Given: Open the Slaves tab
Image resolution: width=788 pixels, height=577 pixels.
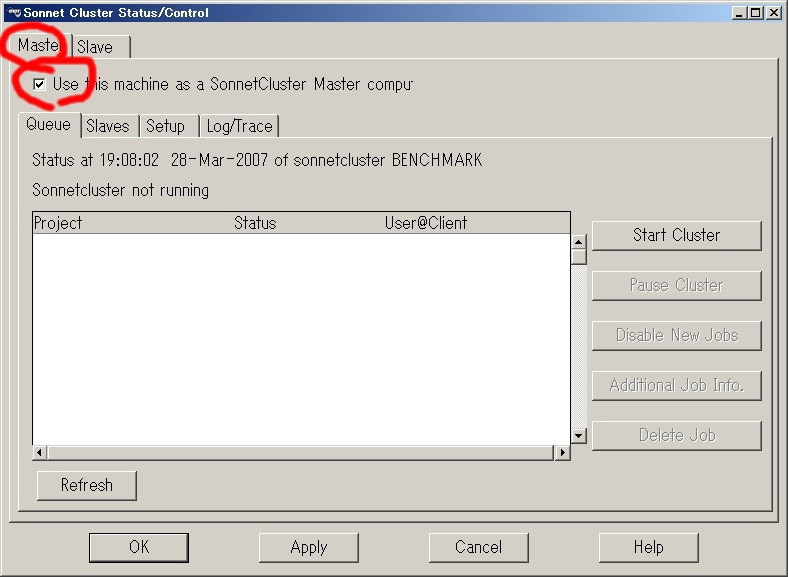Looking at the screenshot, I should 108,126.
